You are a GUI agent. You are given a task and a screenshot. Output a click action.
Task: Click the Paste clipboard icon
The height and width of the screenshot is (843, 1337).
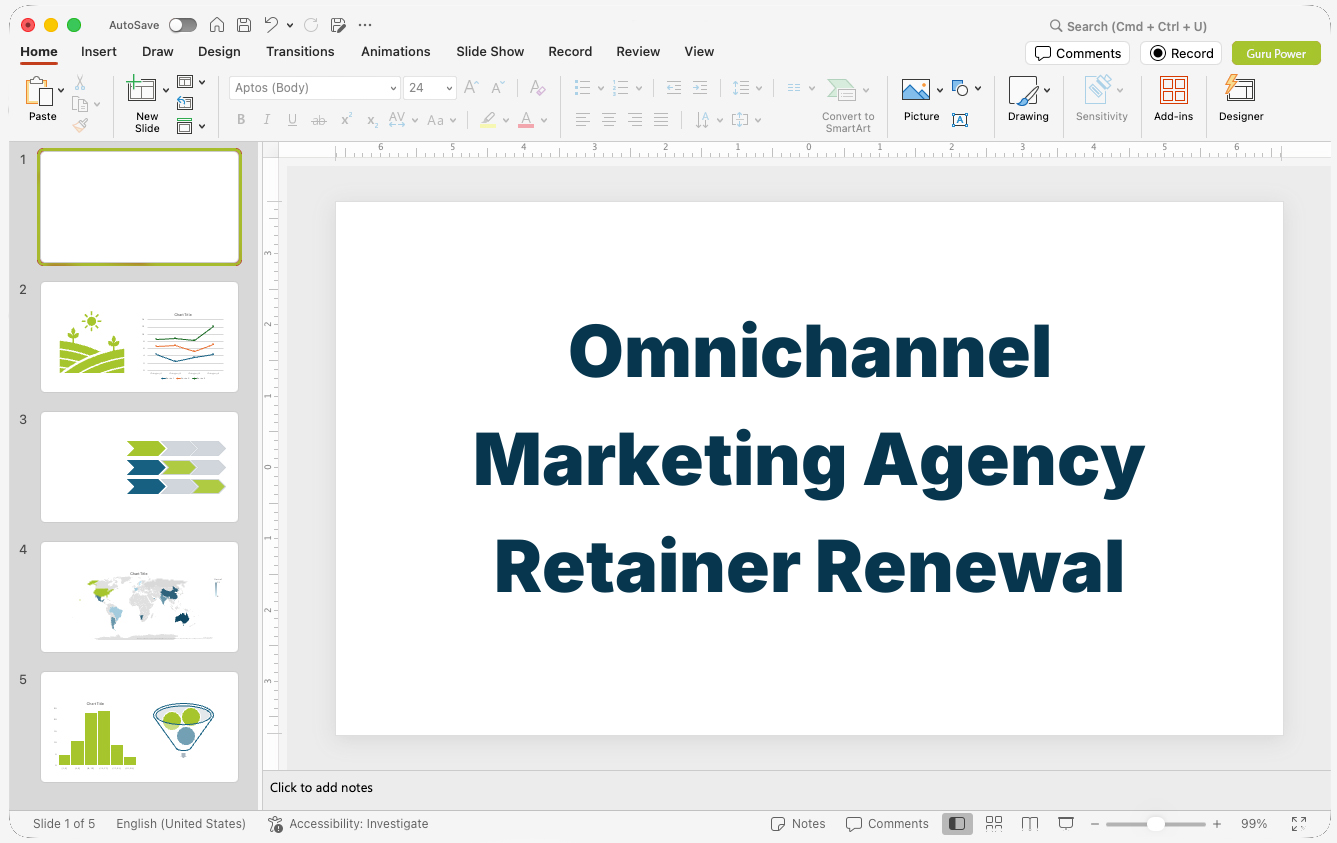(x=40, y=91)
